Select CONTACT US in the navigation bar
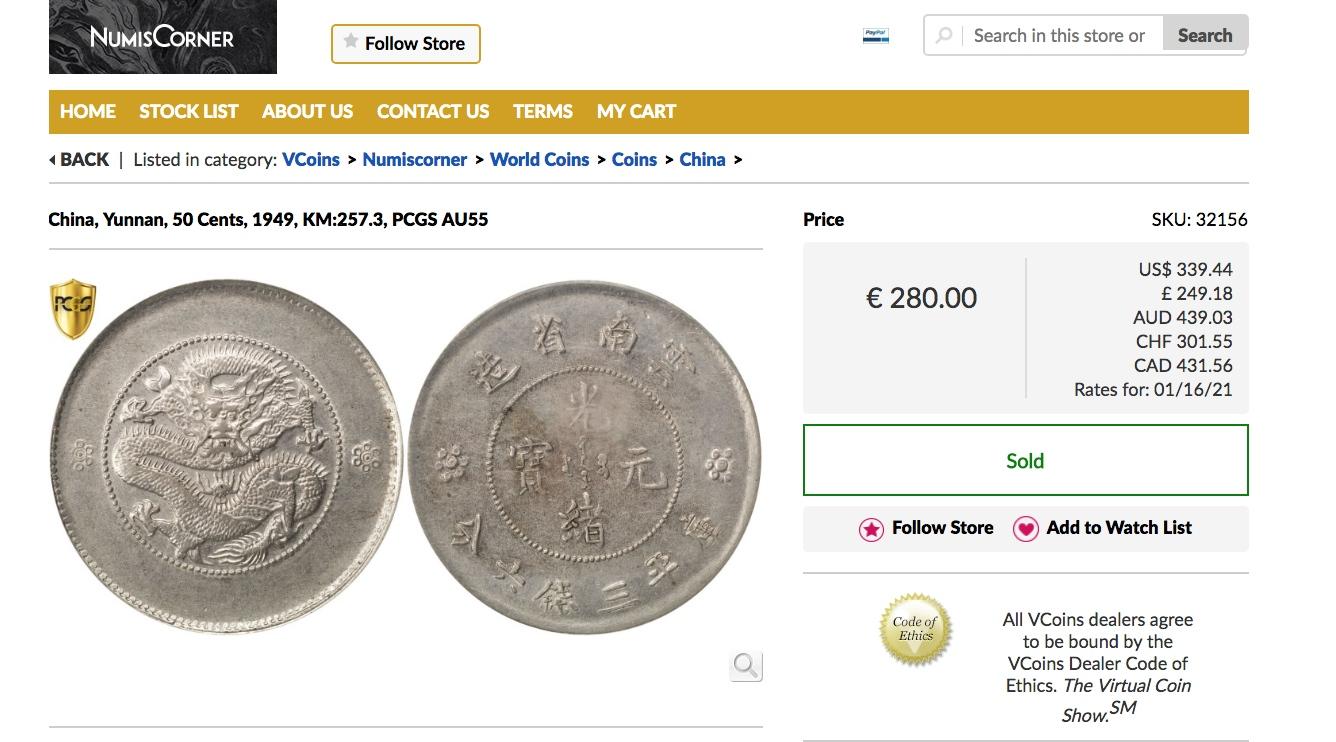This screenshot has height=742, width=1336. (x=433, y=112)
